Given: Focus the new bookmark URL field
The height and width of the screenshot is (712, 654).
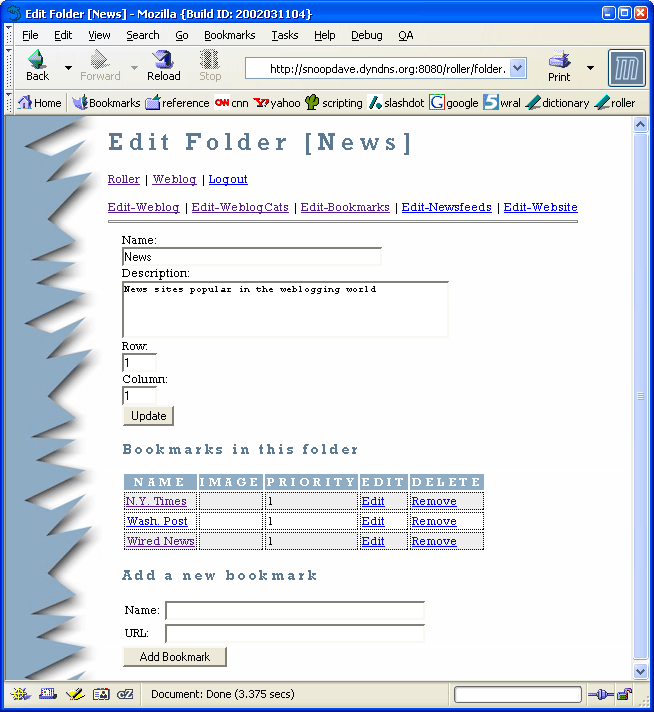Looking at the screenshot, I should pos(295,633).
